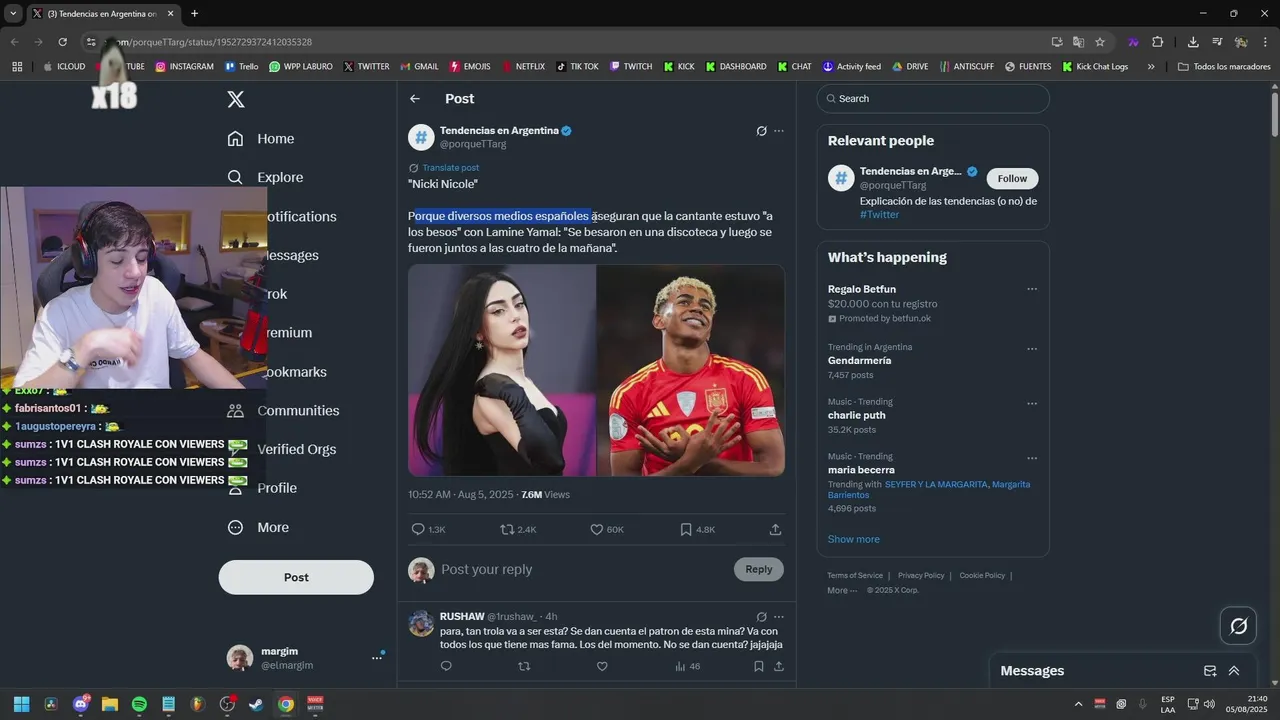
Task: Open Tendencias en Argentina profile avatar
Action: [x=421, y=137]
